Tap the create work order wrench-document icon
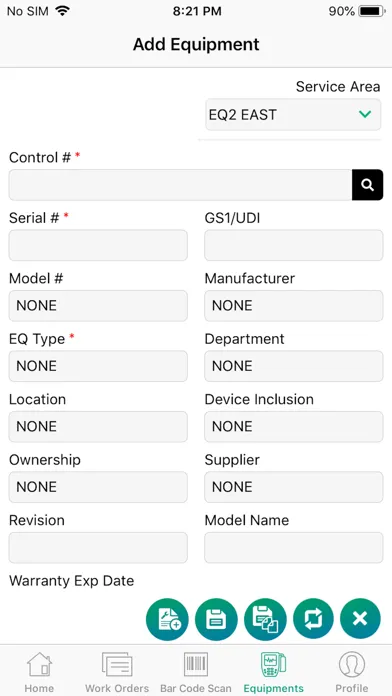 tap(167, 619)
